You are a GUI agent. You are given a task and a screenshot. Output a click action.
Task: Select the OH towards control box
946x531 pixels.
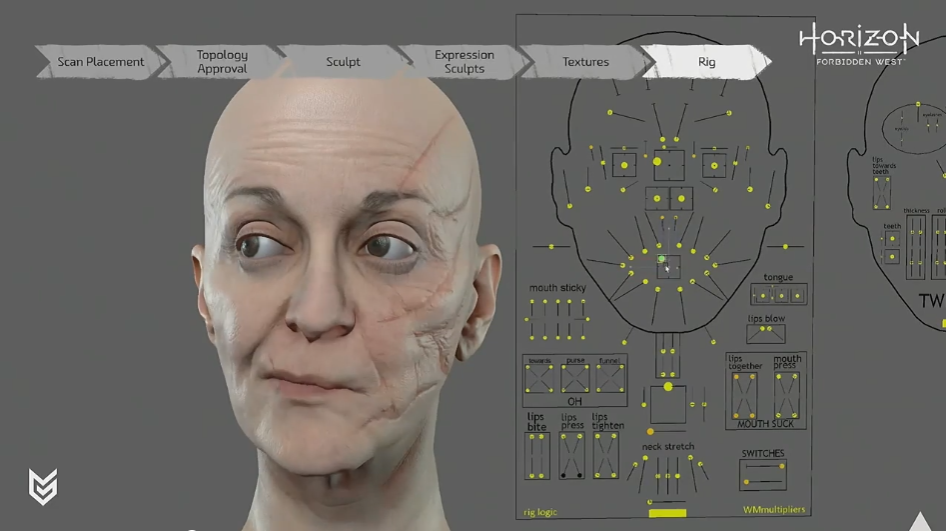(x=539, y=379)
